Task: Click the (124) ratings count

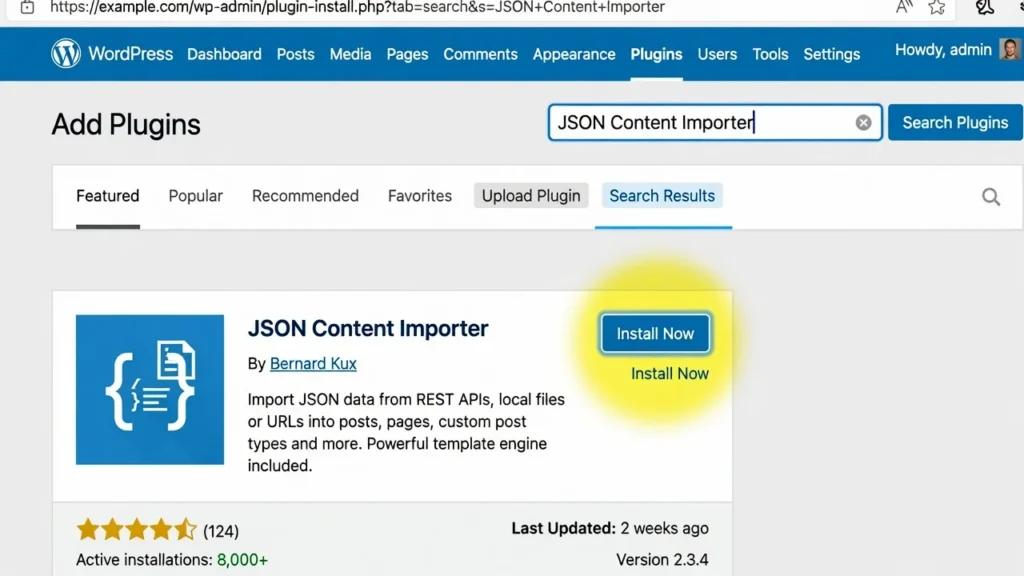Action: 221,531
